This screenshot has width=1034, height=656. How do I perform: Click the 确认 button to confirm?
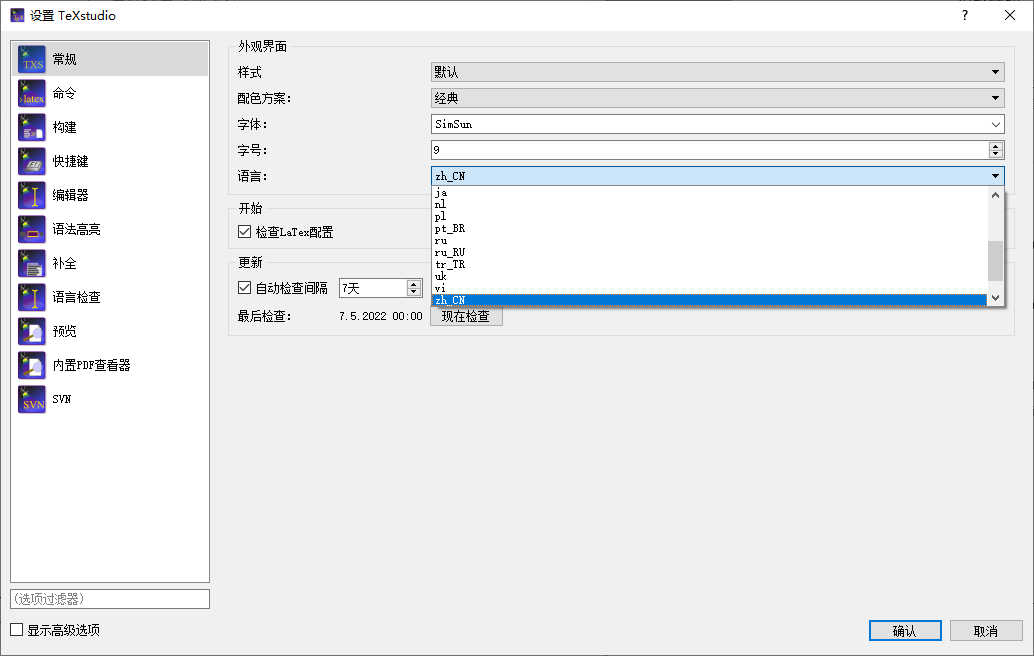(x=904, y=630)
